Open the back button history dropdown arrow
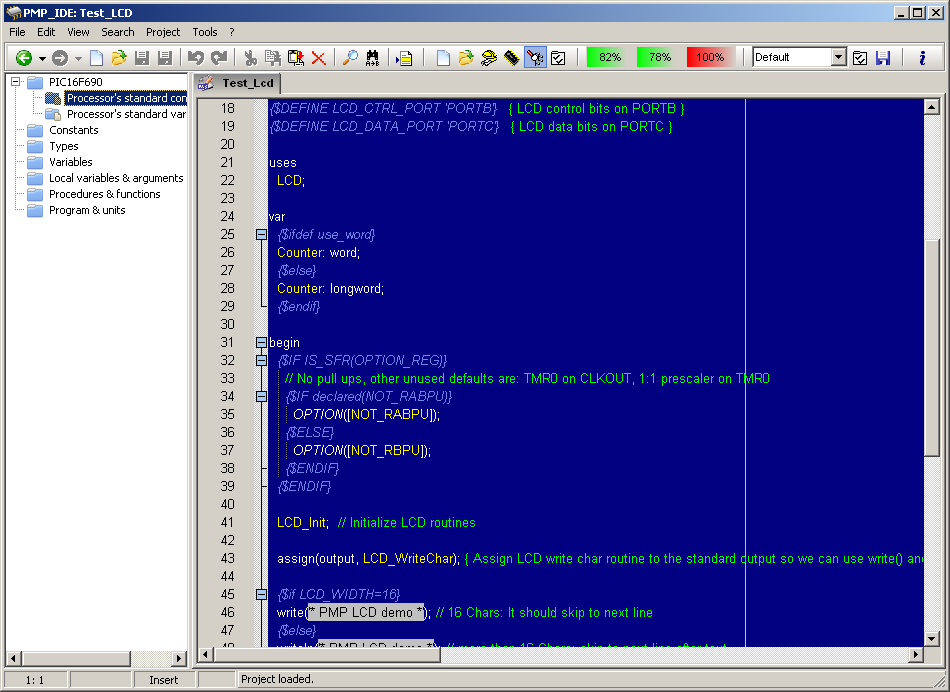The height and width of the screenshot is (692, 950). click(42, 58)
